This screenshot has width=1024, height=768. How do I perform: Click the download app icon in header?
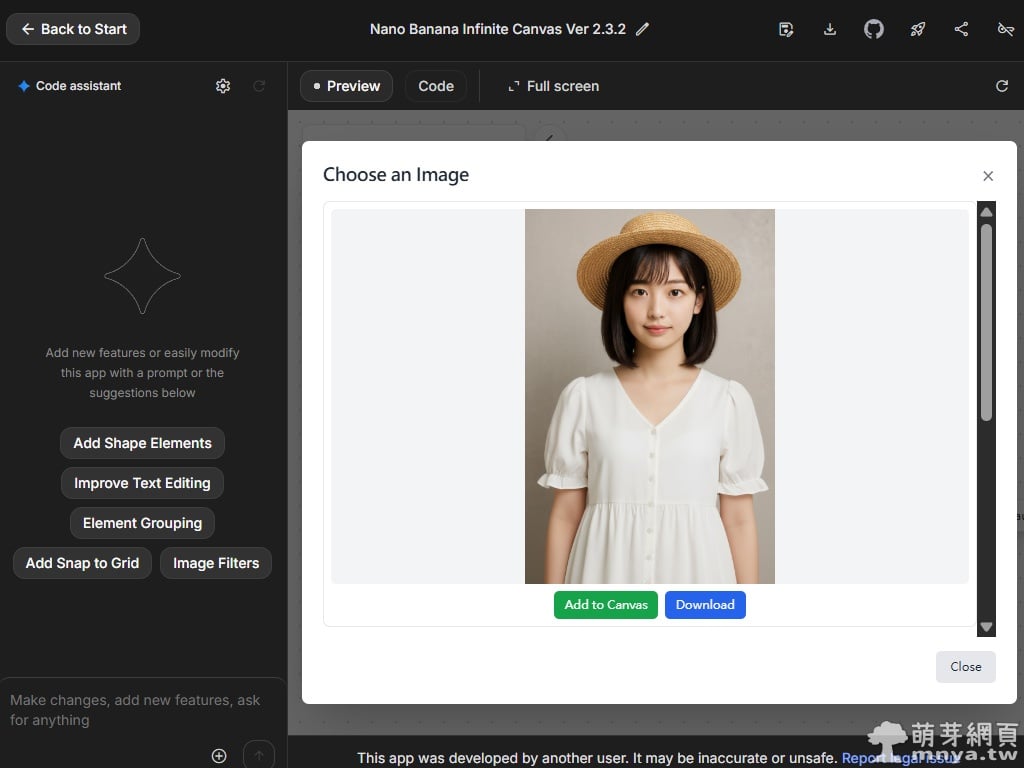tap(830, 29)
